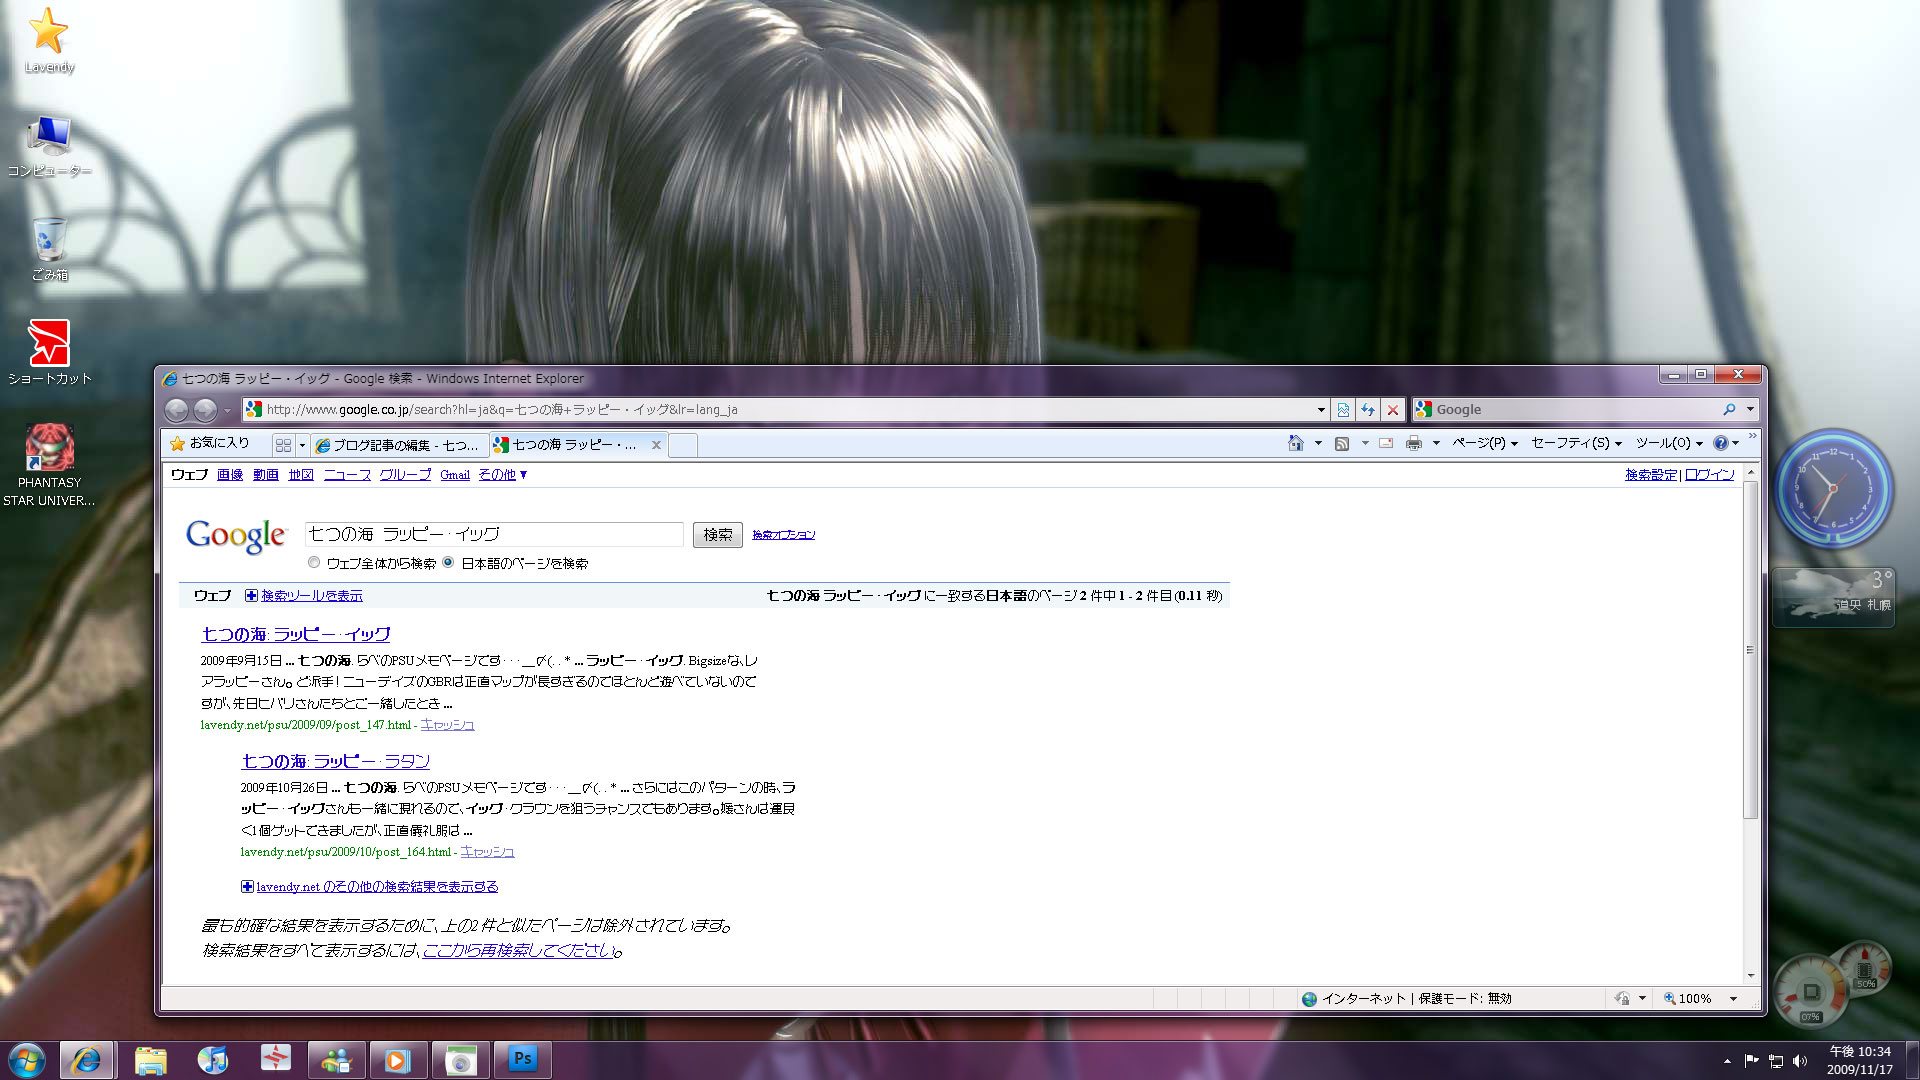The width and height of the screenshot is (1920, 1080).
Task: Open the Phantasy Star Universe desktop icon
Action: coord(49,465)
